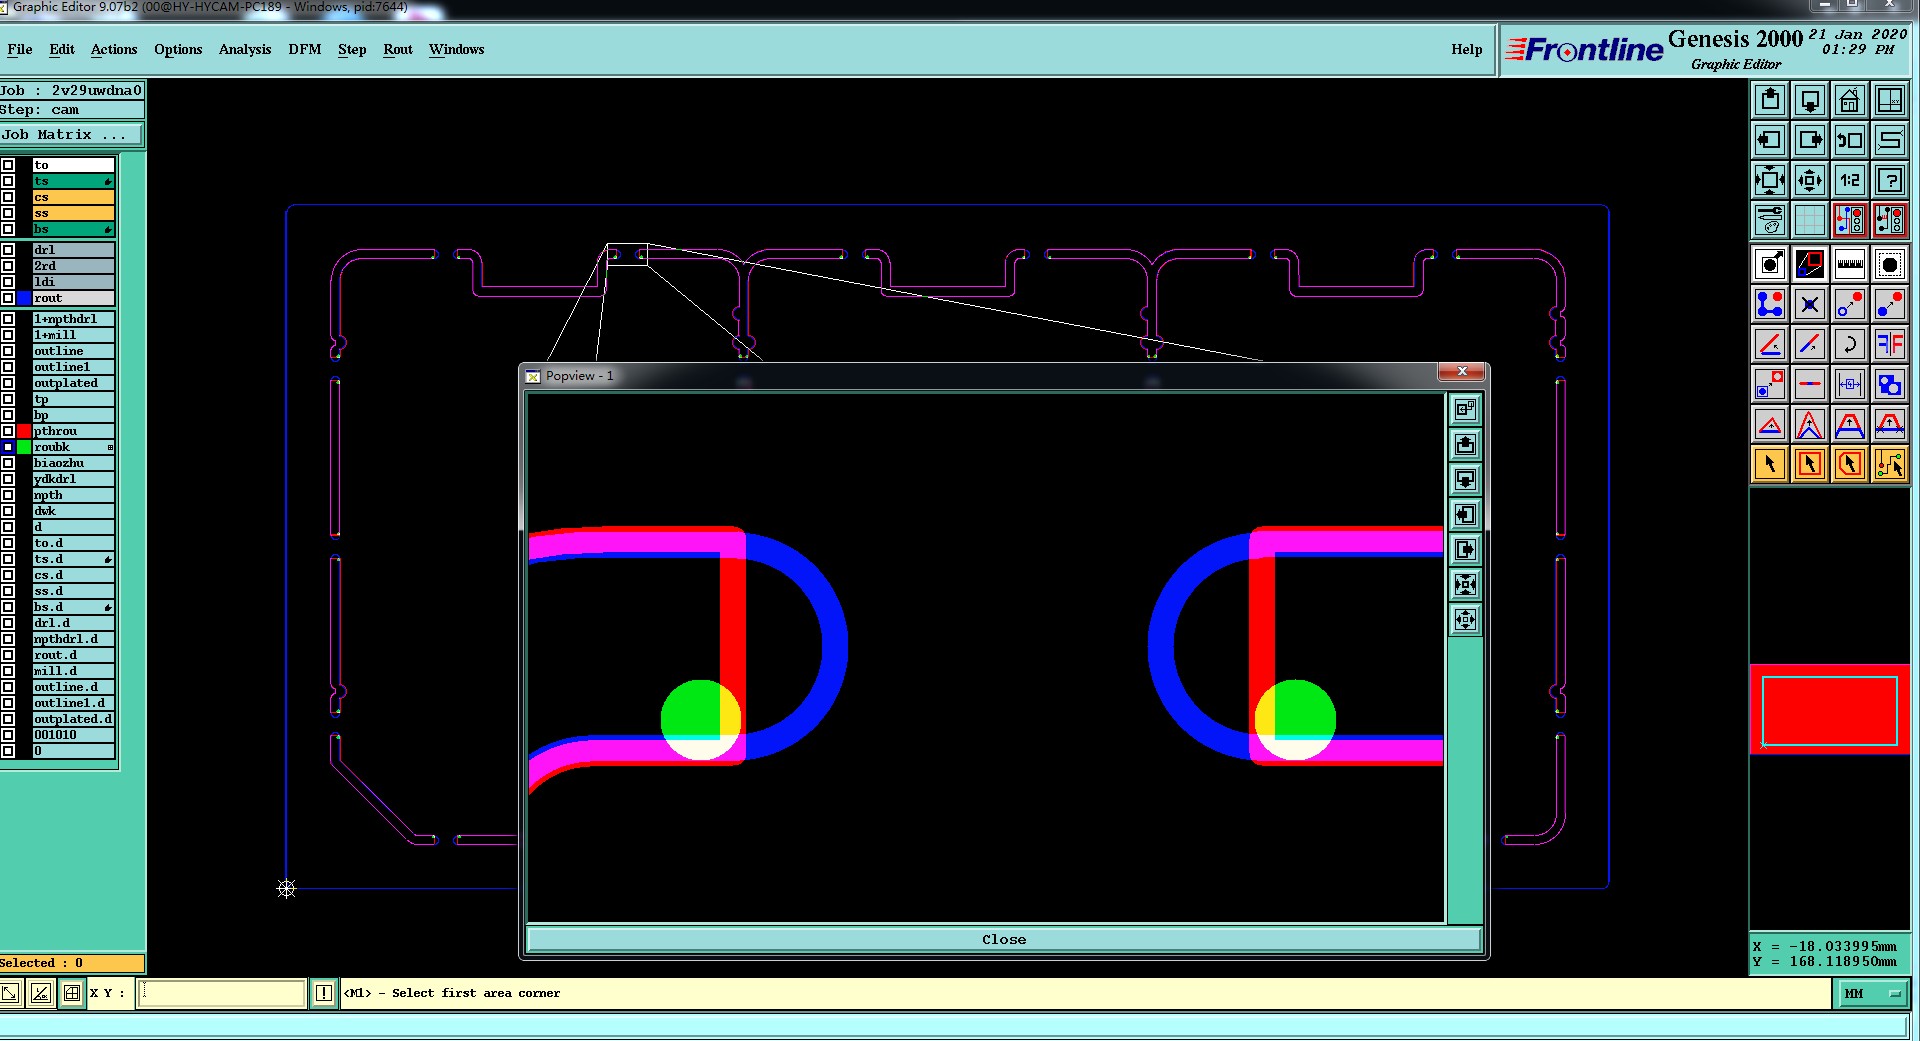Viewport: 1920px width, 1041px height.
Task: Click the blue color swatch of rout layer
Action: pos(24,298)
